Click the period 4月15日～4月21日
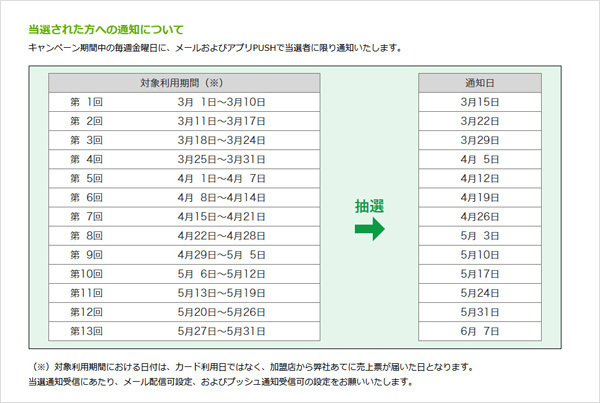The image size is (600, 403). pyautogui.click(x=222, y=217)
